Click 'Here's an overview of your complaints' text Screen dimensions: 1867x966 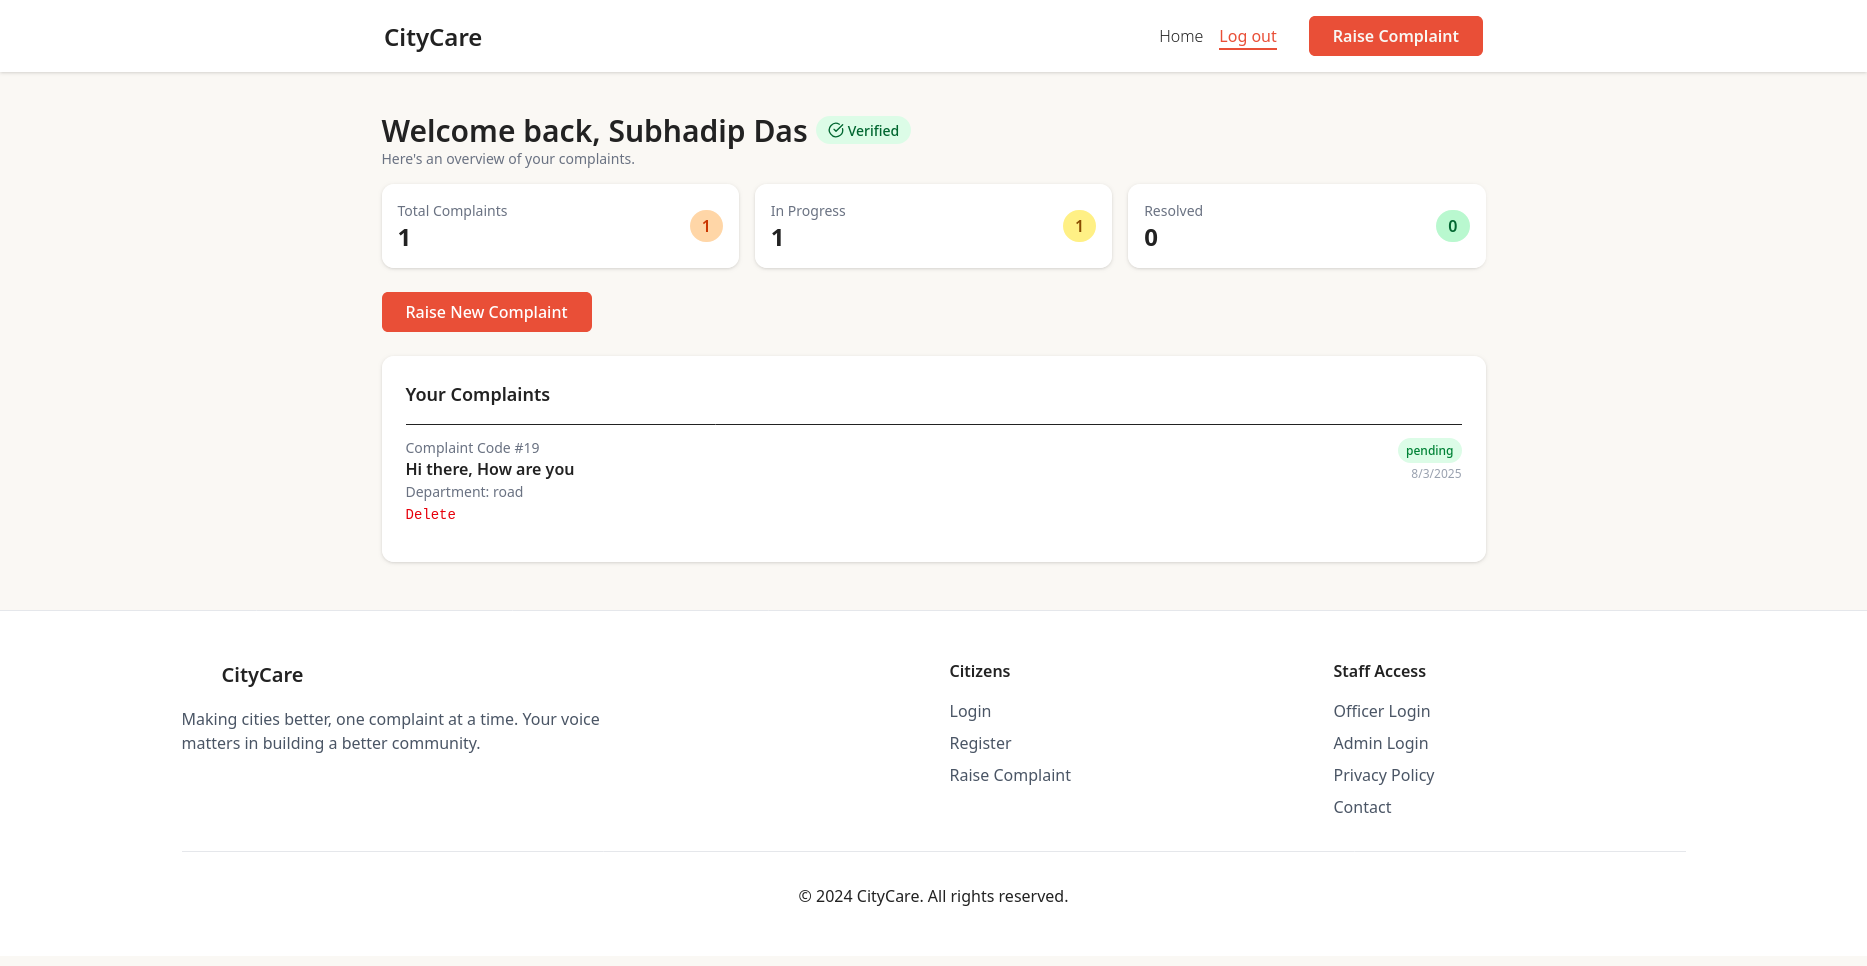point(508,159)
